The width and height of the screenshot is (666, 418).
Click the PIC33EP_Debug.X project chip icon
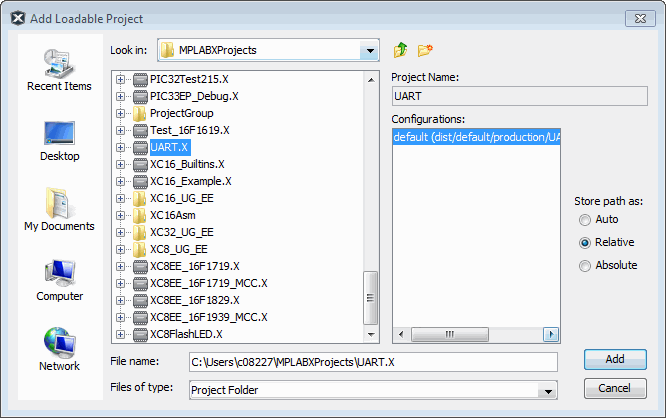pyautogui.click(x=140, y=96)
